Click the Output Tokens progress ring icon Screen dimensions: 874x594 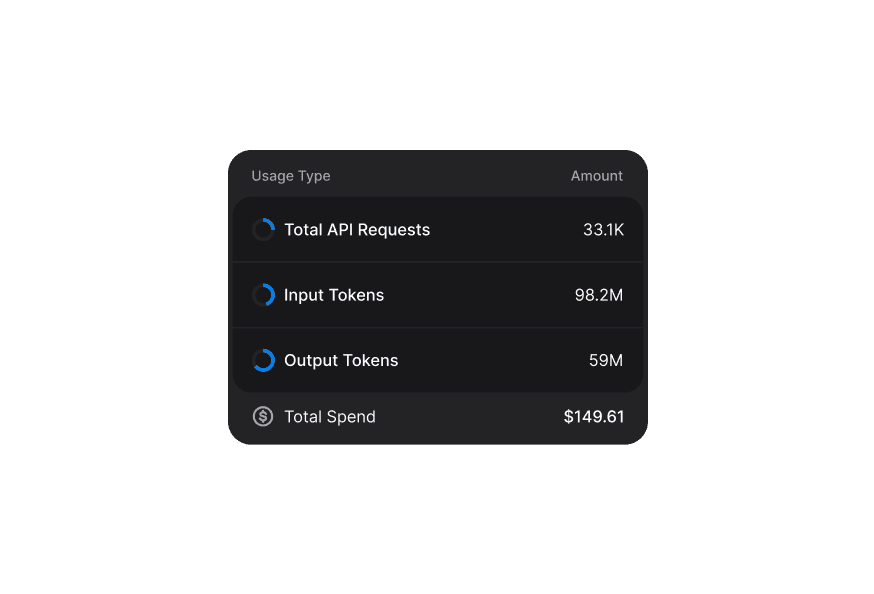click(x=263, y=361)
